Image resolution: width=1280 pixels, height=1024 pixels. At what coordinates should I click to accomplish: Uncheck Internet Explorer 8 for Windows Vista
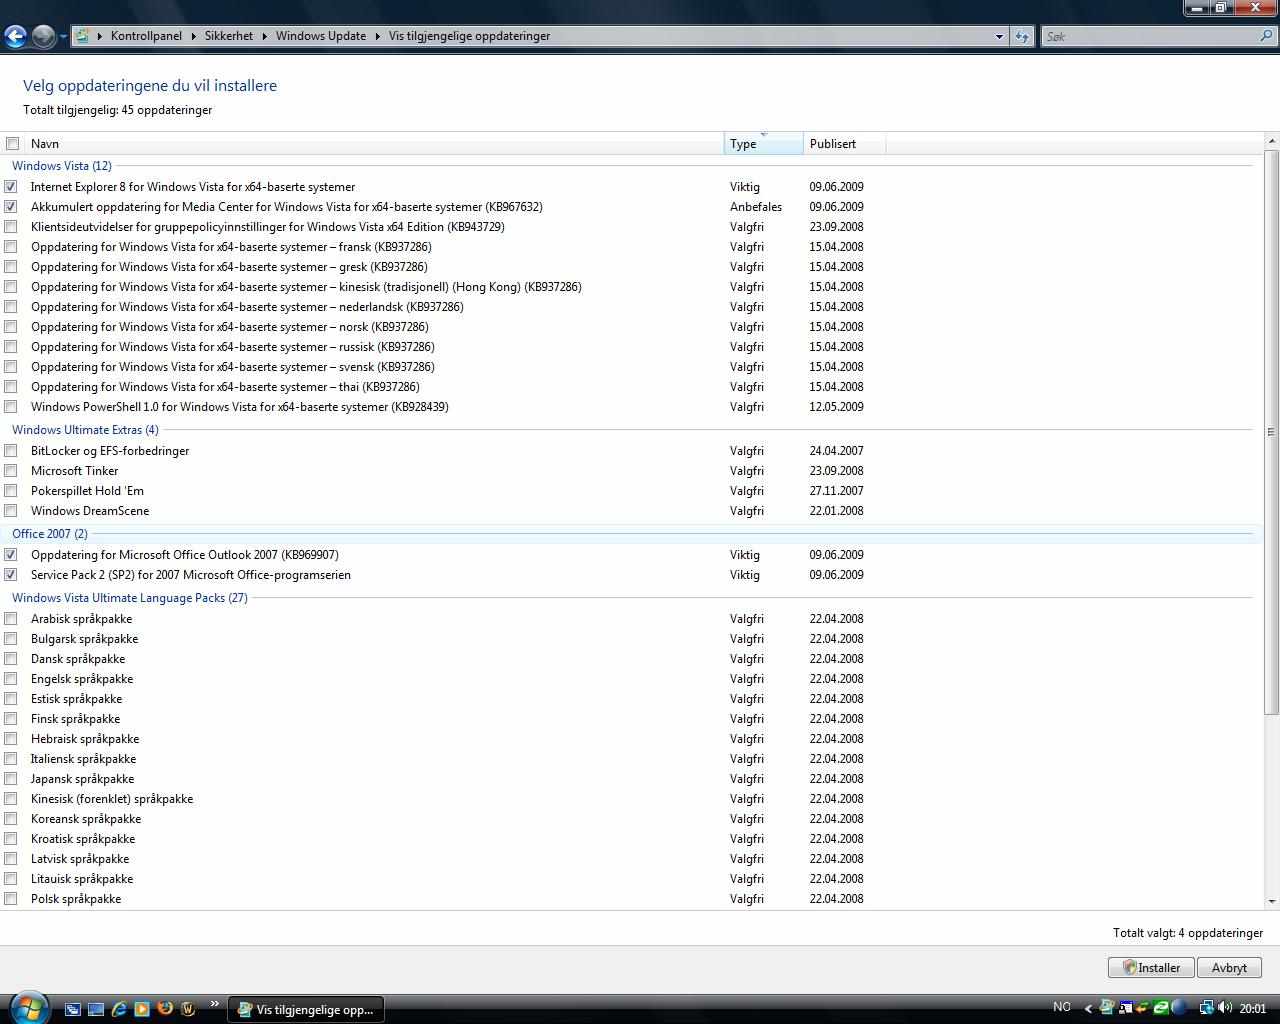[11, 187]
